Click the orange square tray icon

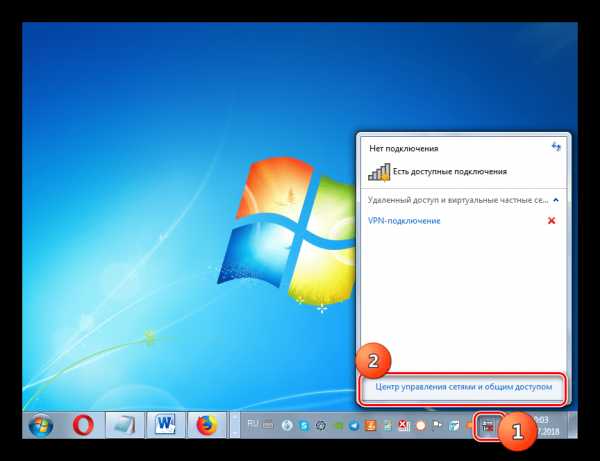(x=370, y=425)
